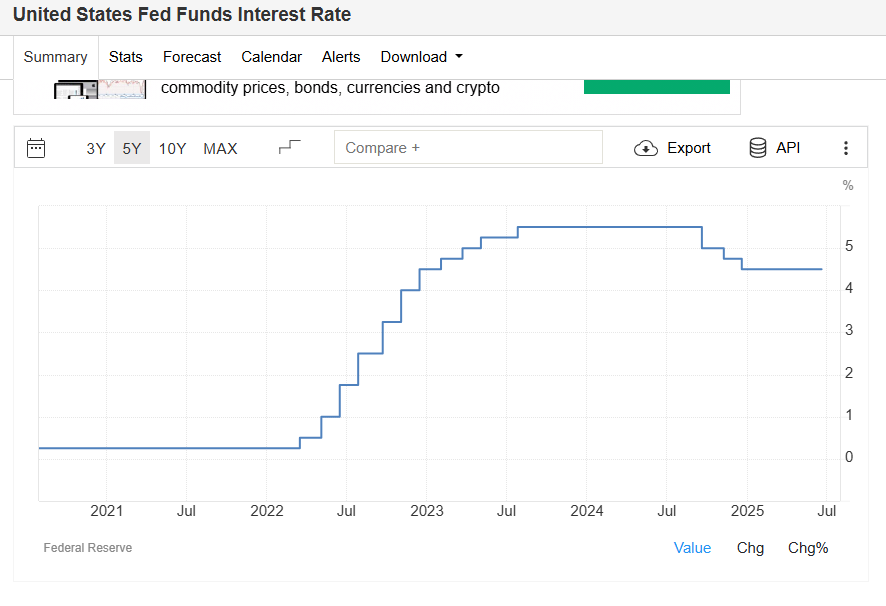
Task: Switch chart to Chg% view
Action: click(x=808, y=547)
